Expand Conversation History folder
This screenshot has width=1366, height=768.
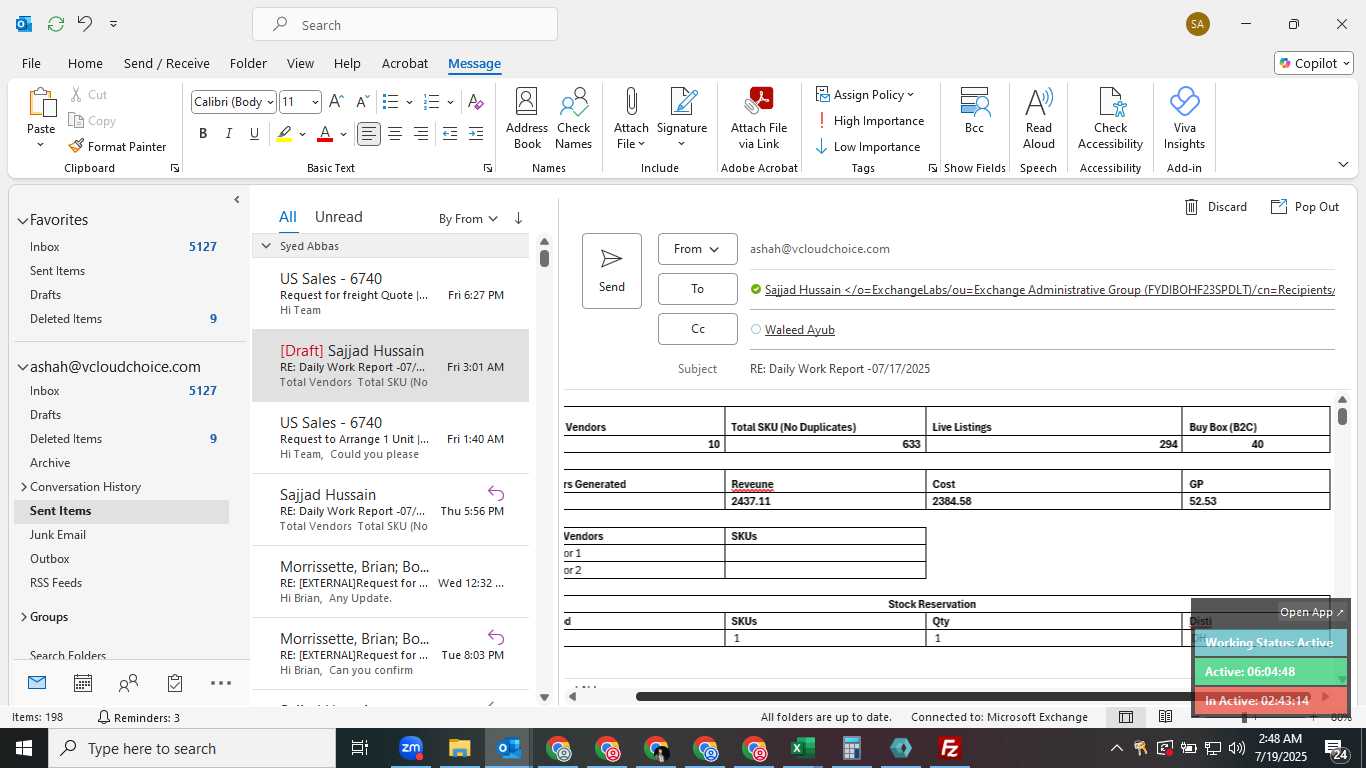[23, 487]
